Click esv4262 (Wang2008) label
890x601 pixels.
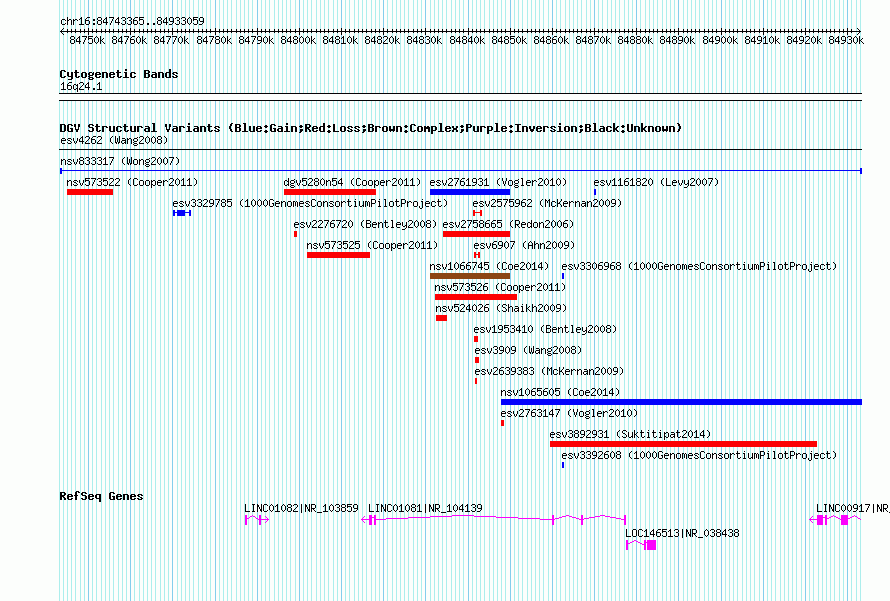point(114,140)
